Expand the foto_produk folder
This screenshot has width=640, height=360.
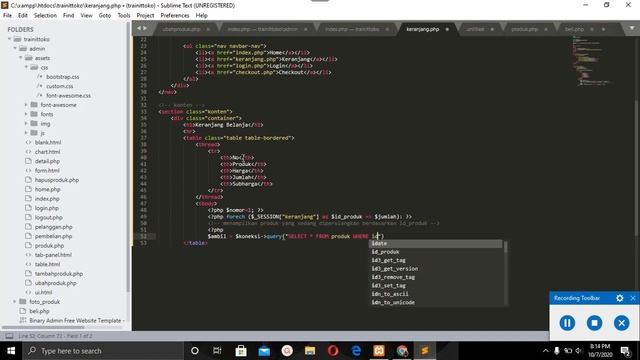(15, 302)
